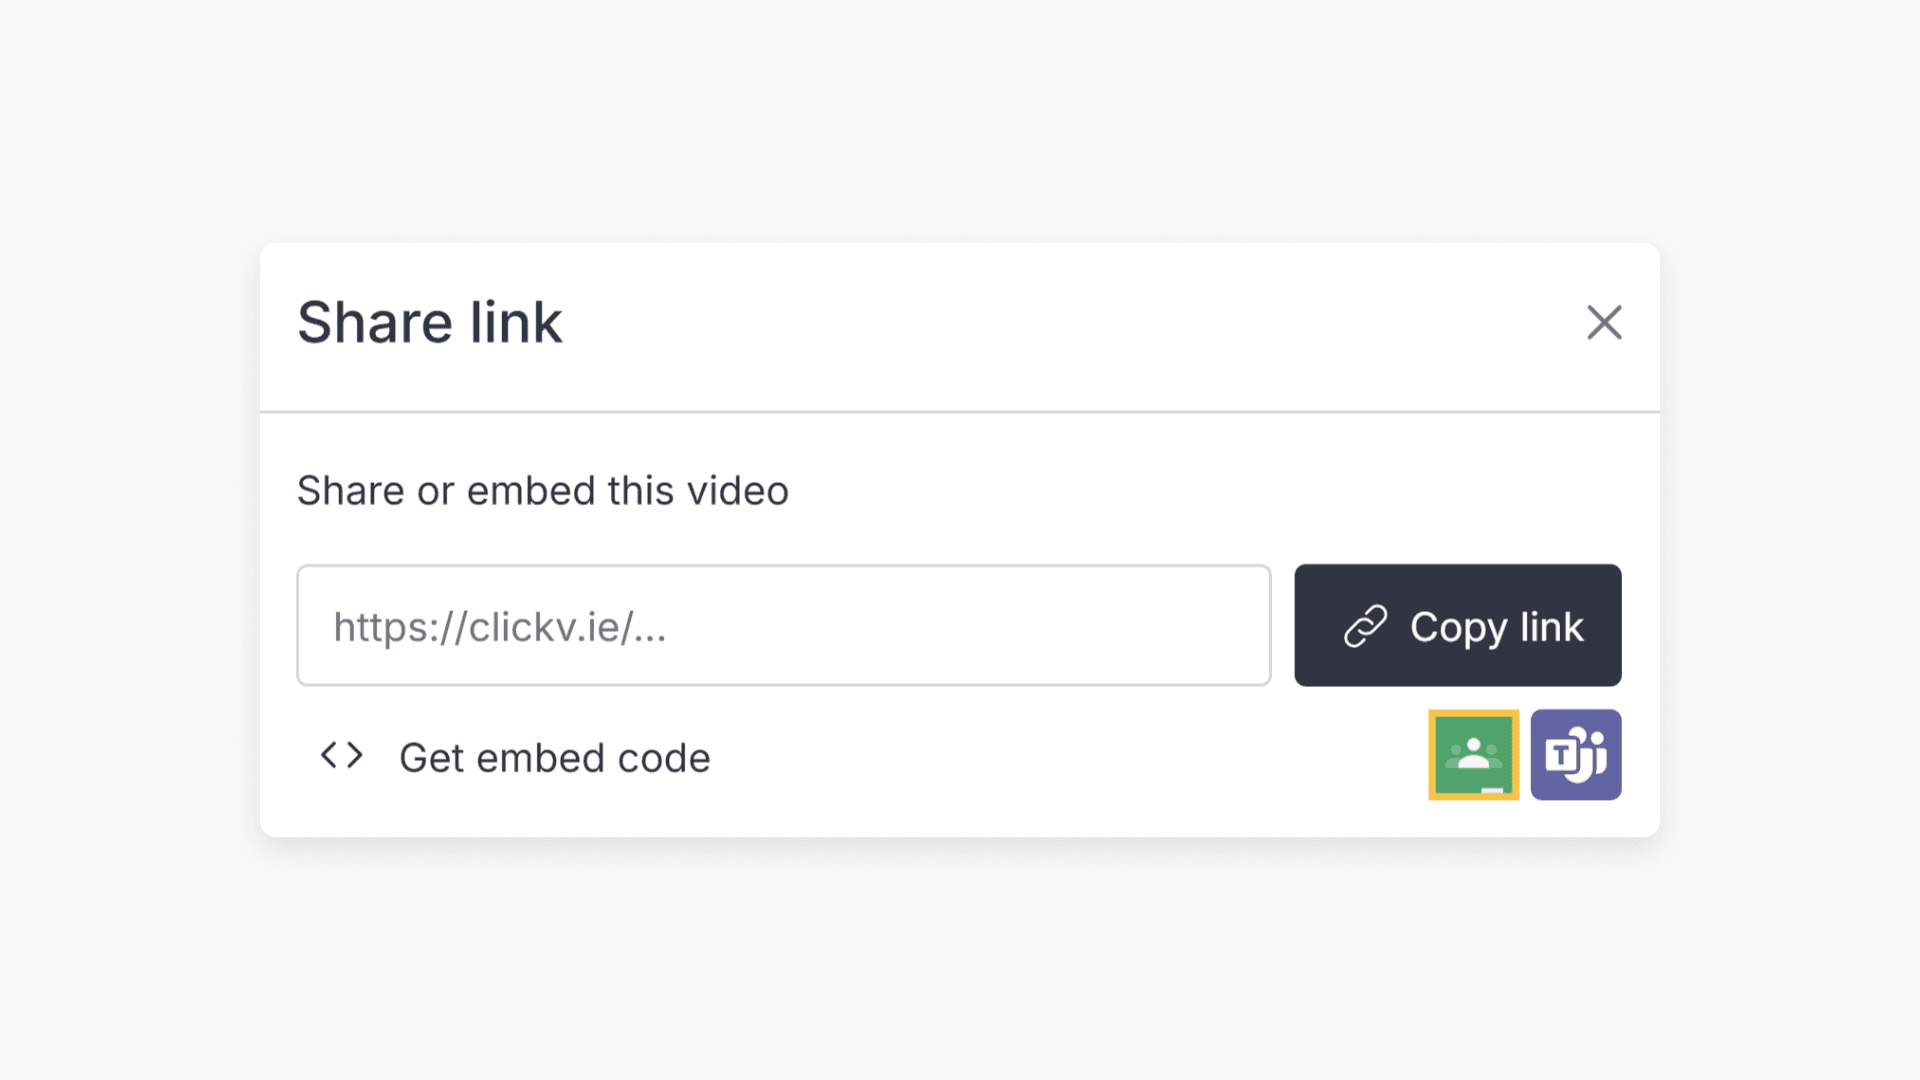Dismiss the Share link dialog with X
Viewport: 1920px width, 1080px height.
1604,323
